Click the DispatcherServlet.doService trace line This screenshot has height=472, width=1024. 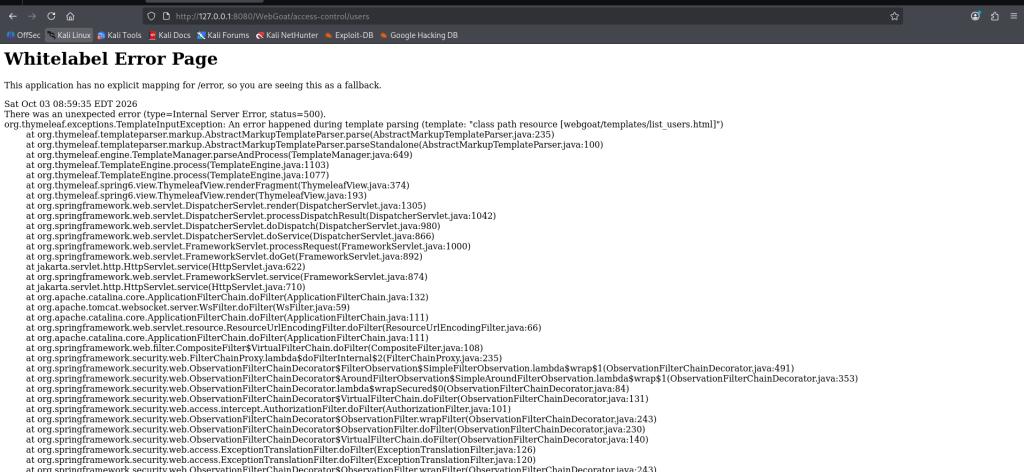tap(231, 236)
